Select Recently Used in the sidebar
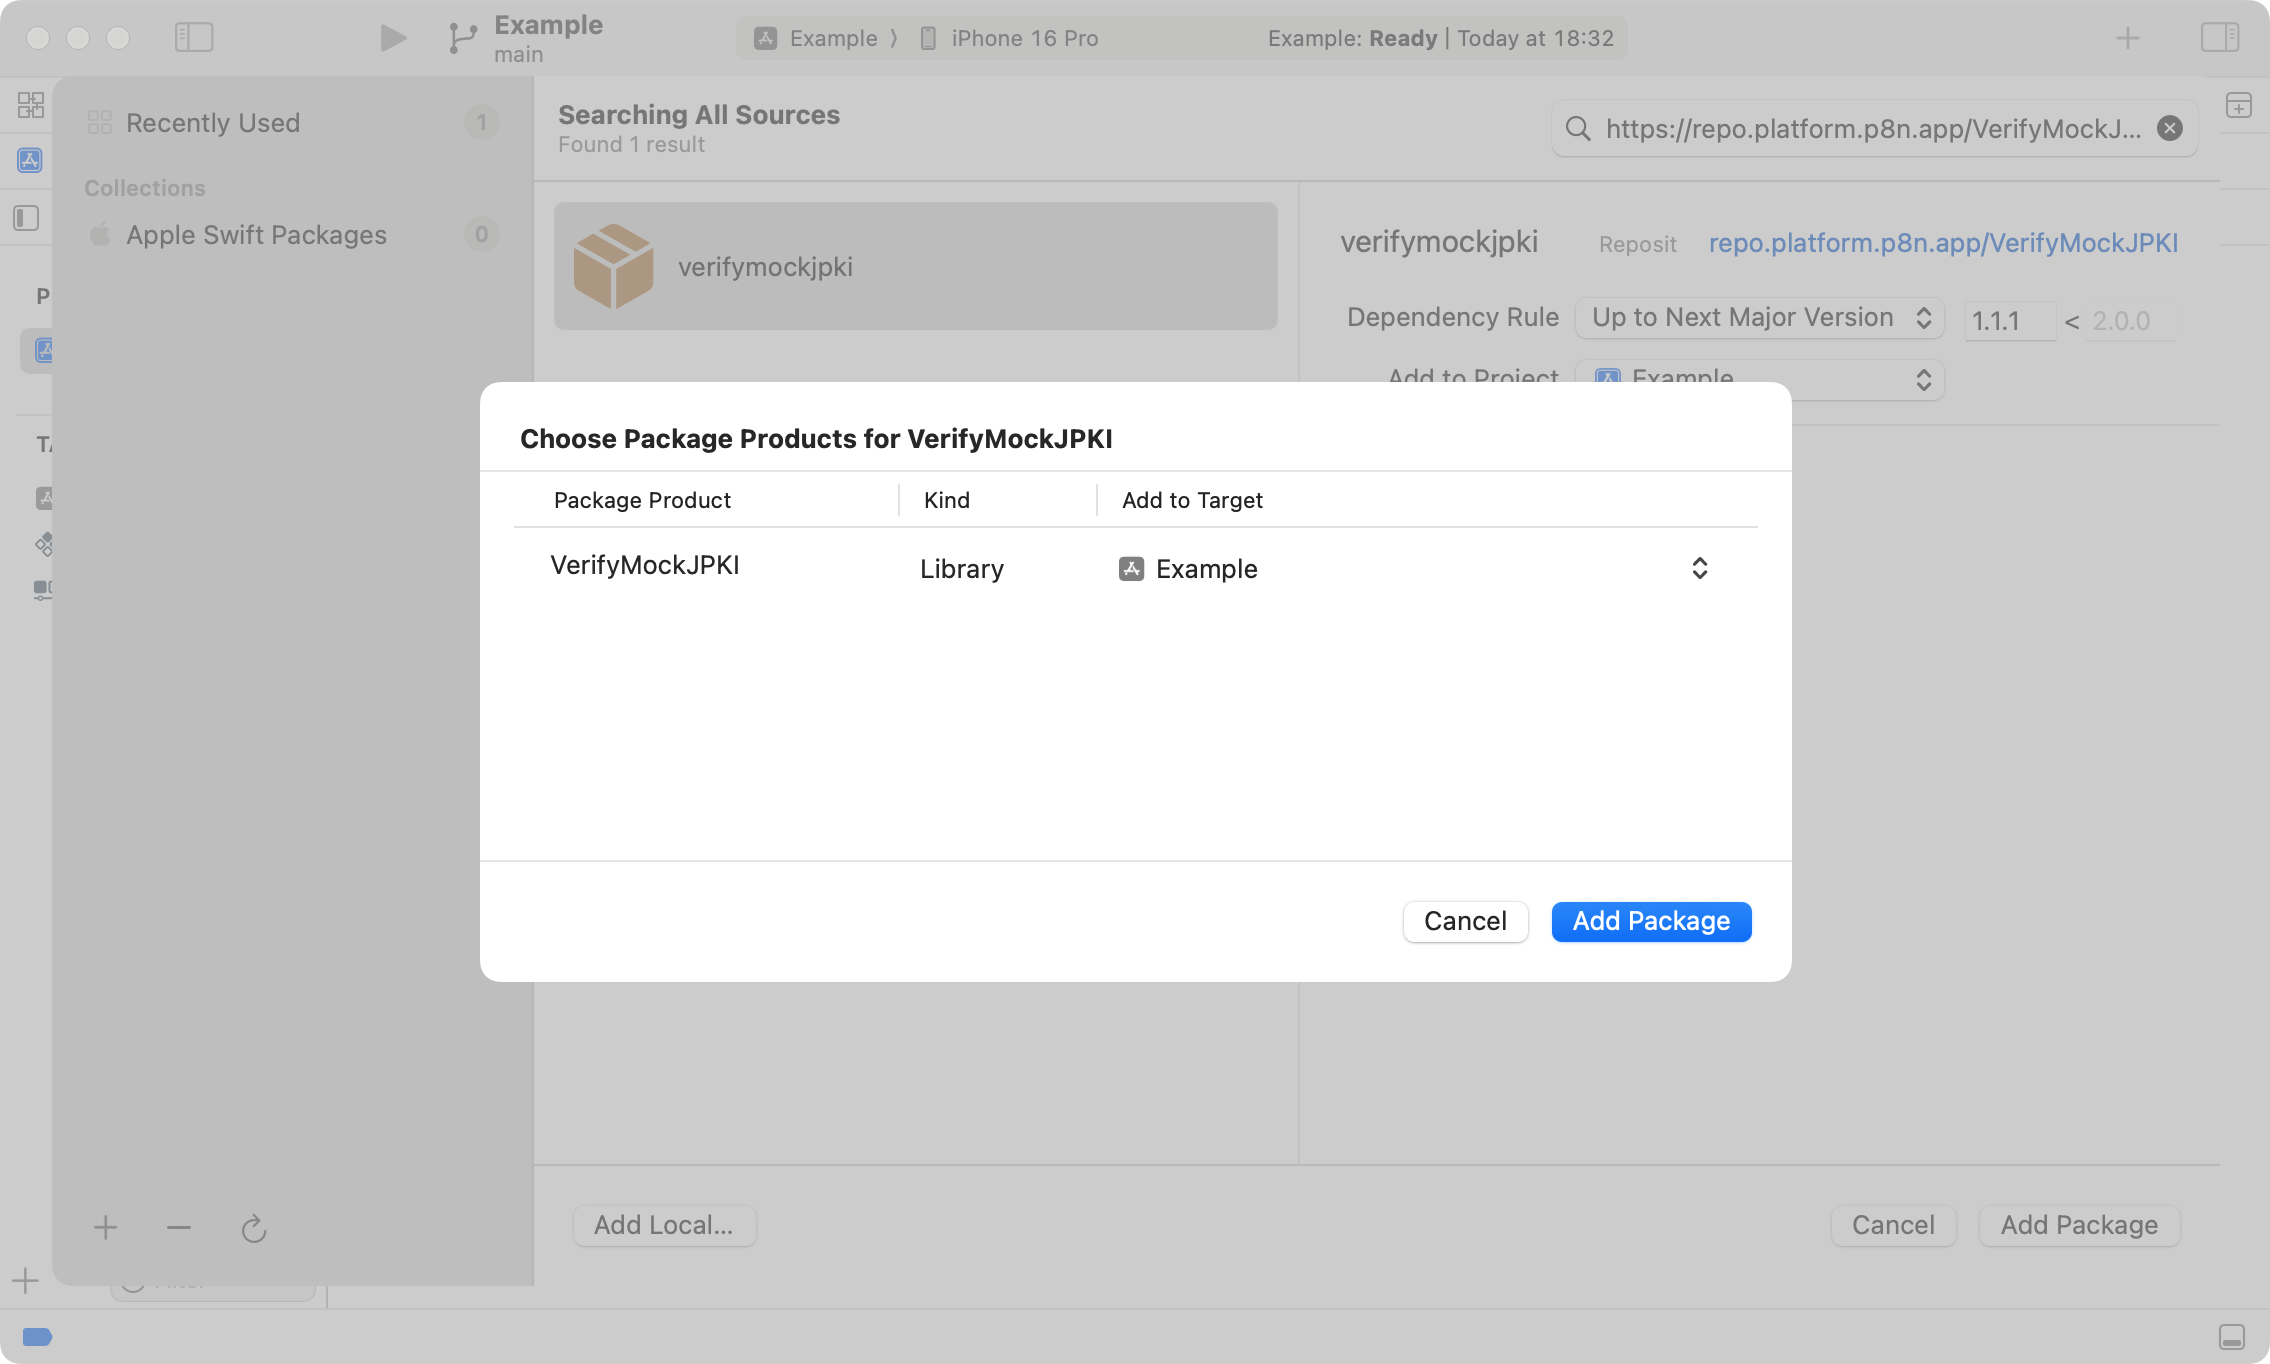 [213, 123]
